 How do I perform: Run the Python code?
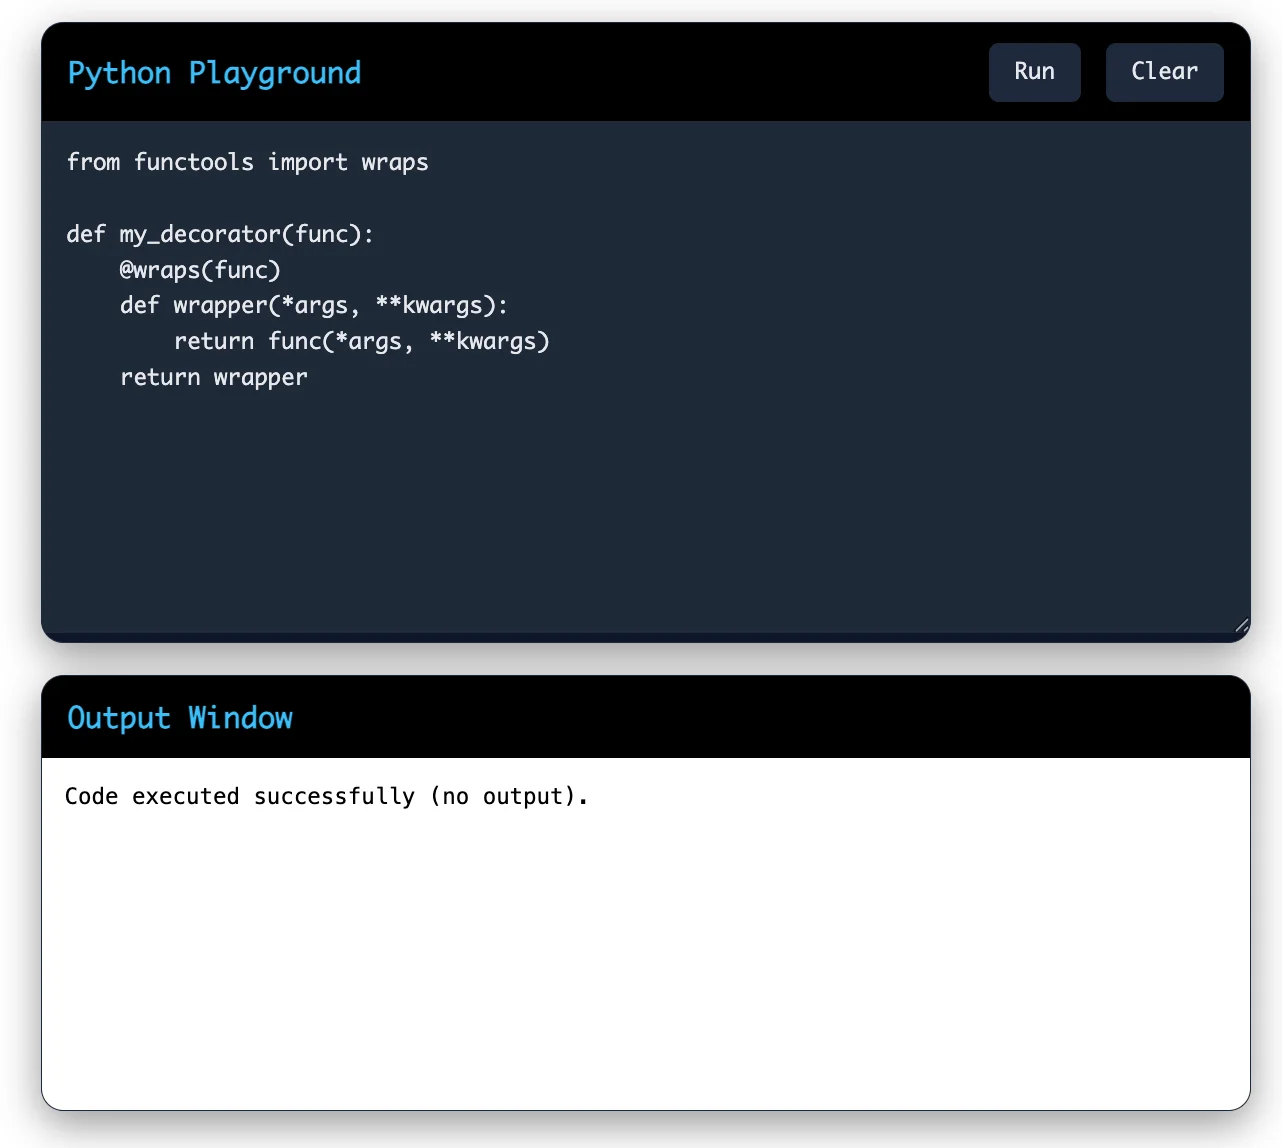point(1034,72)
